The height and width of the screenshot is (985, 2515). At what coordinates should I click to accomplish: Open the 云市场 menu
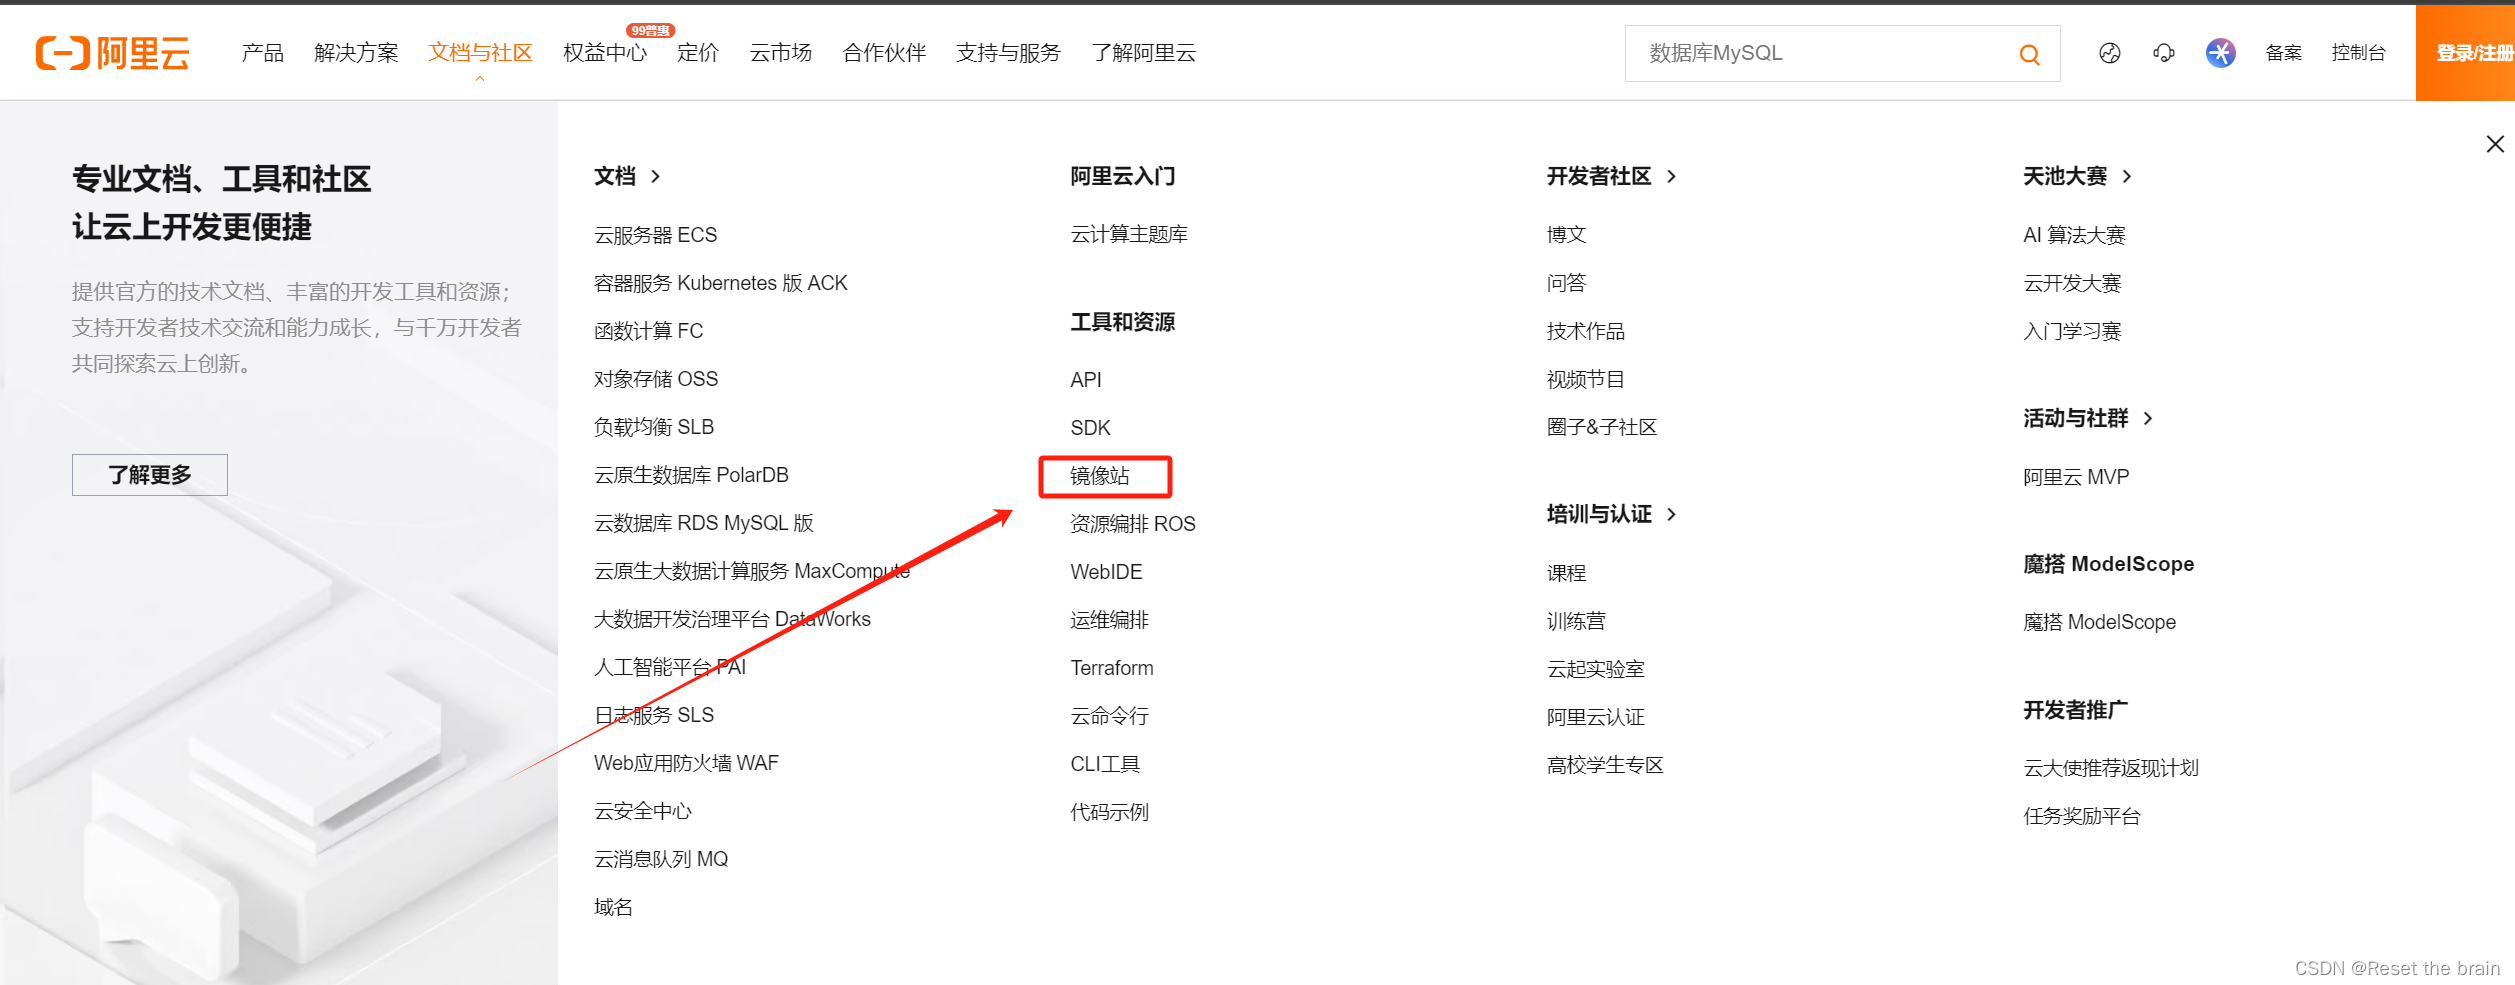tap(781, 53)
